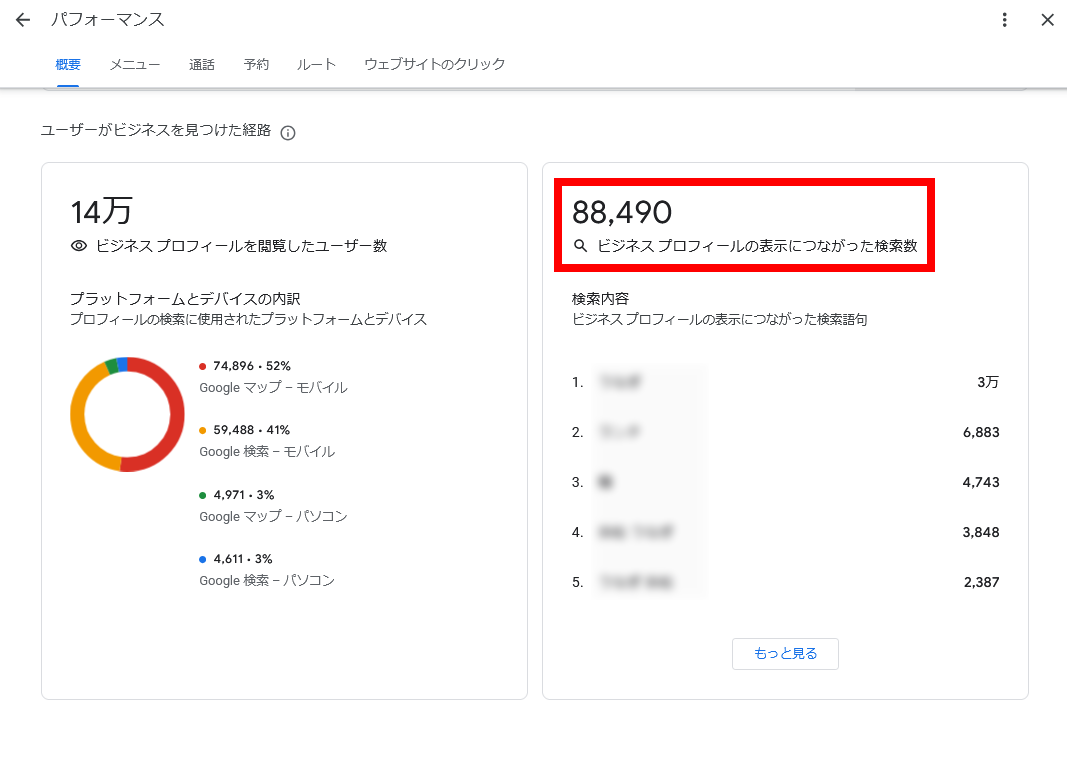The height and width of the screenshot is (763, 1067).
Task: Open the three-dot more options menu
Action: [x=1004, y=20]
